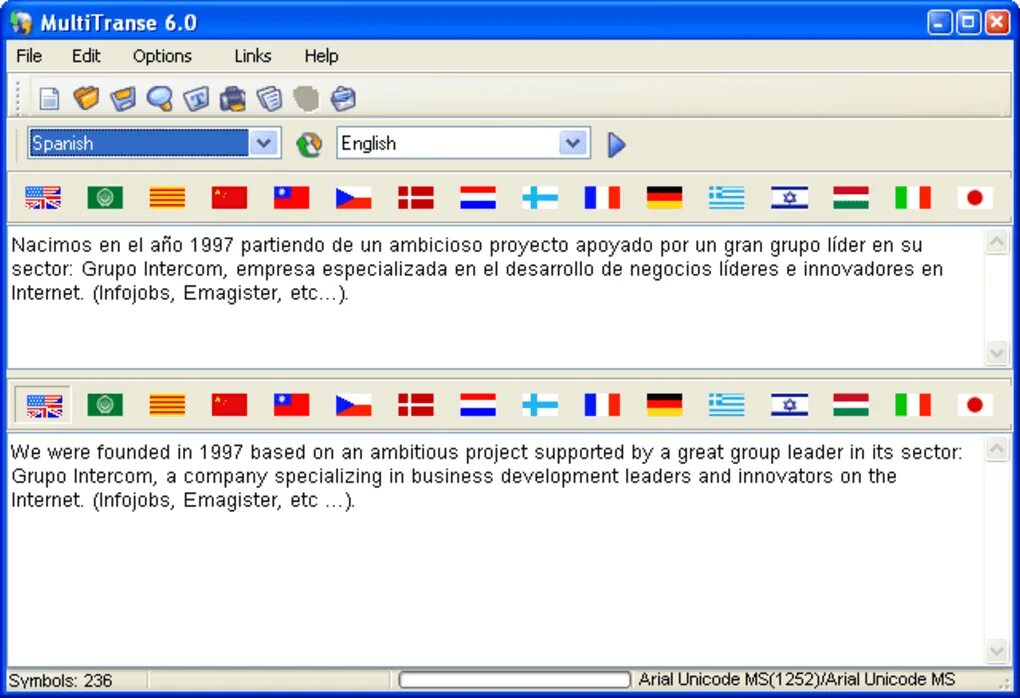The height and width of the screenshot is (698, 1020).
Task: Select Danish flag in the source flag row
Action: 416,198
